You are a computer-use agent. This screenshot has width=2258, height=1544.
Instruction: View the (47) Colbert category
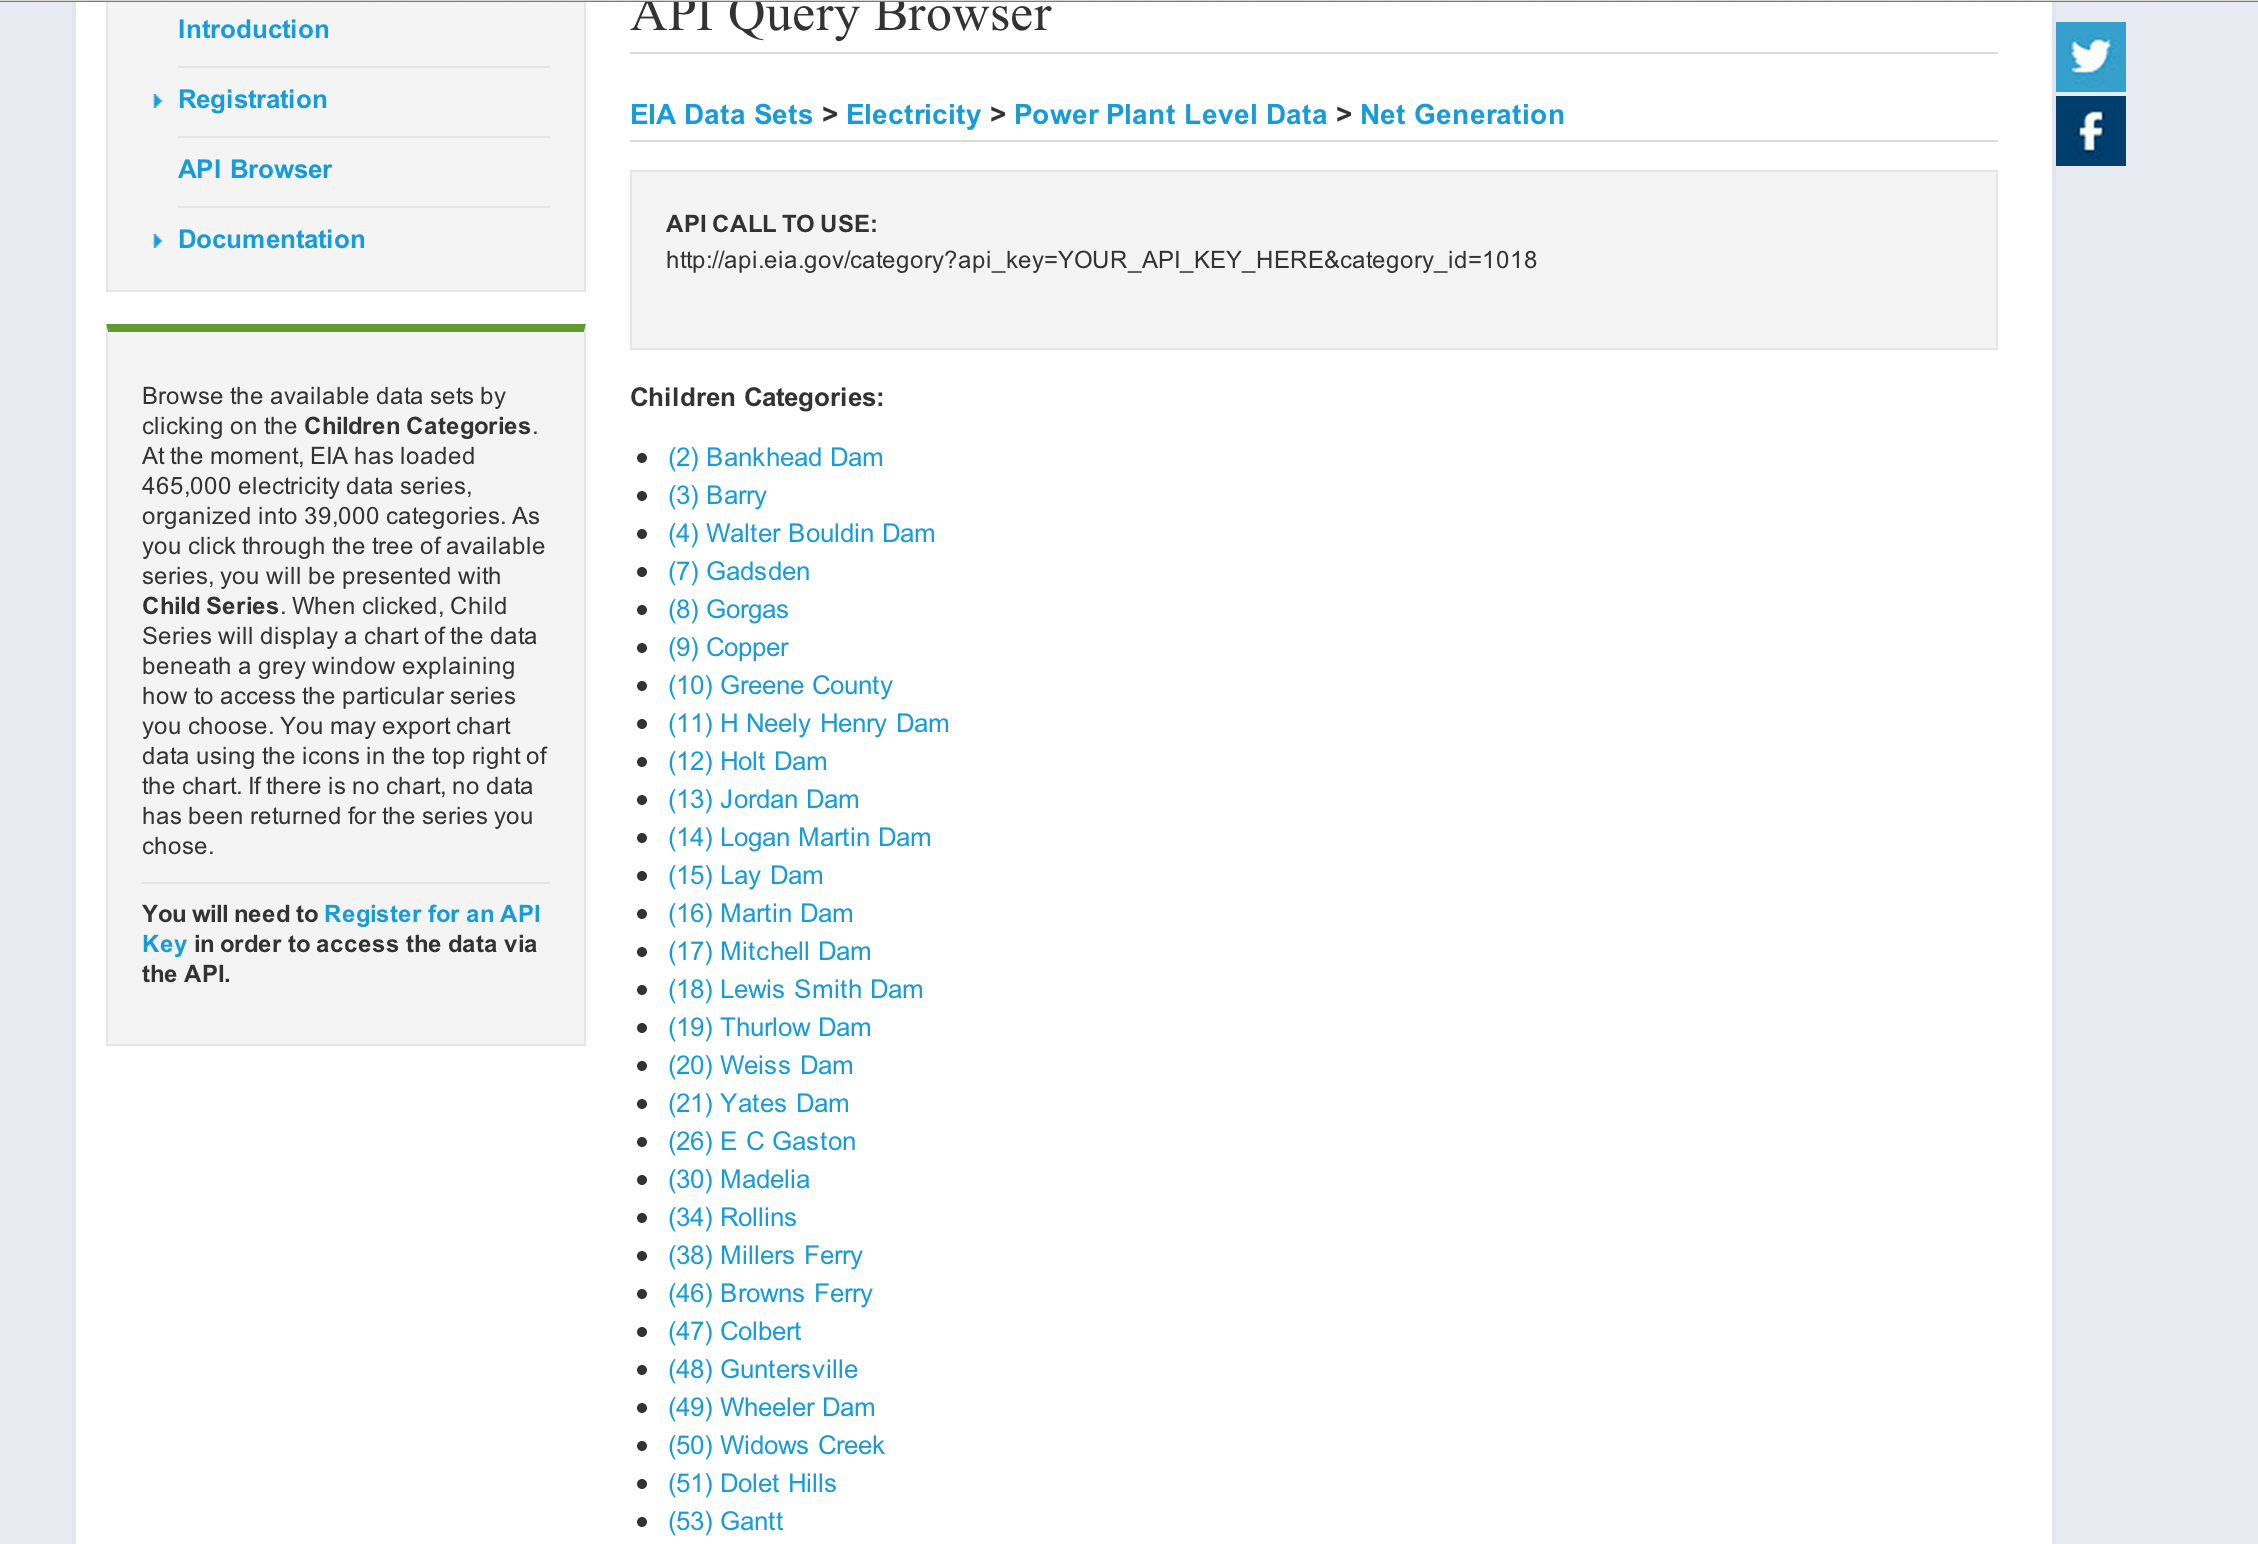(734, 1331)
